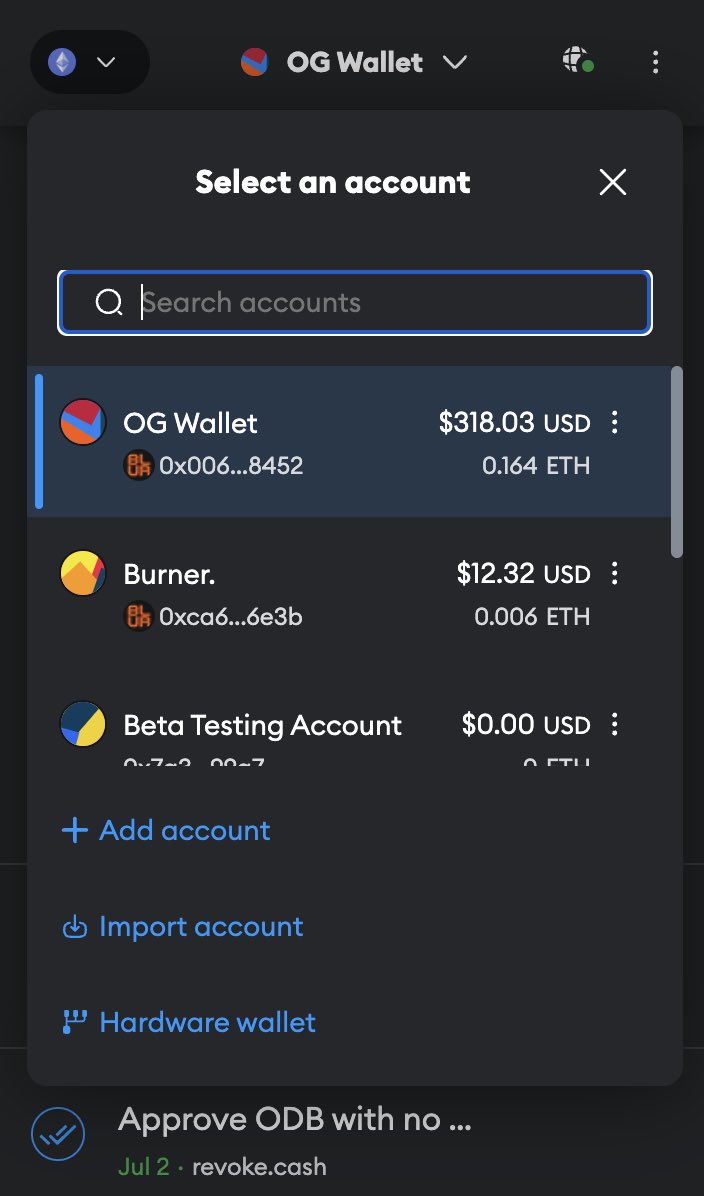Select the OG Wallet account avatar
Screen dimensions: 704x1196
[82, 422]
